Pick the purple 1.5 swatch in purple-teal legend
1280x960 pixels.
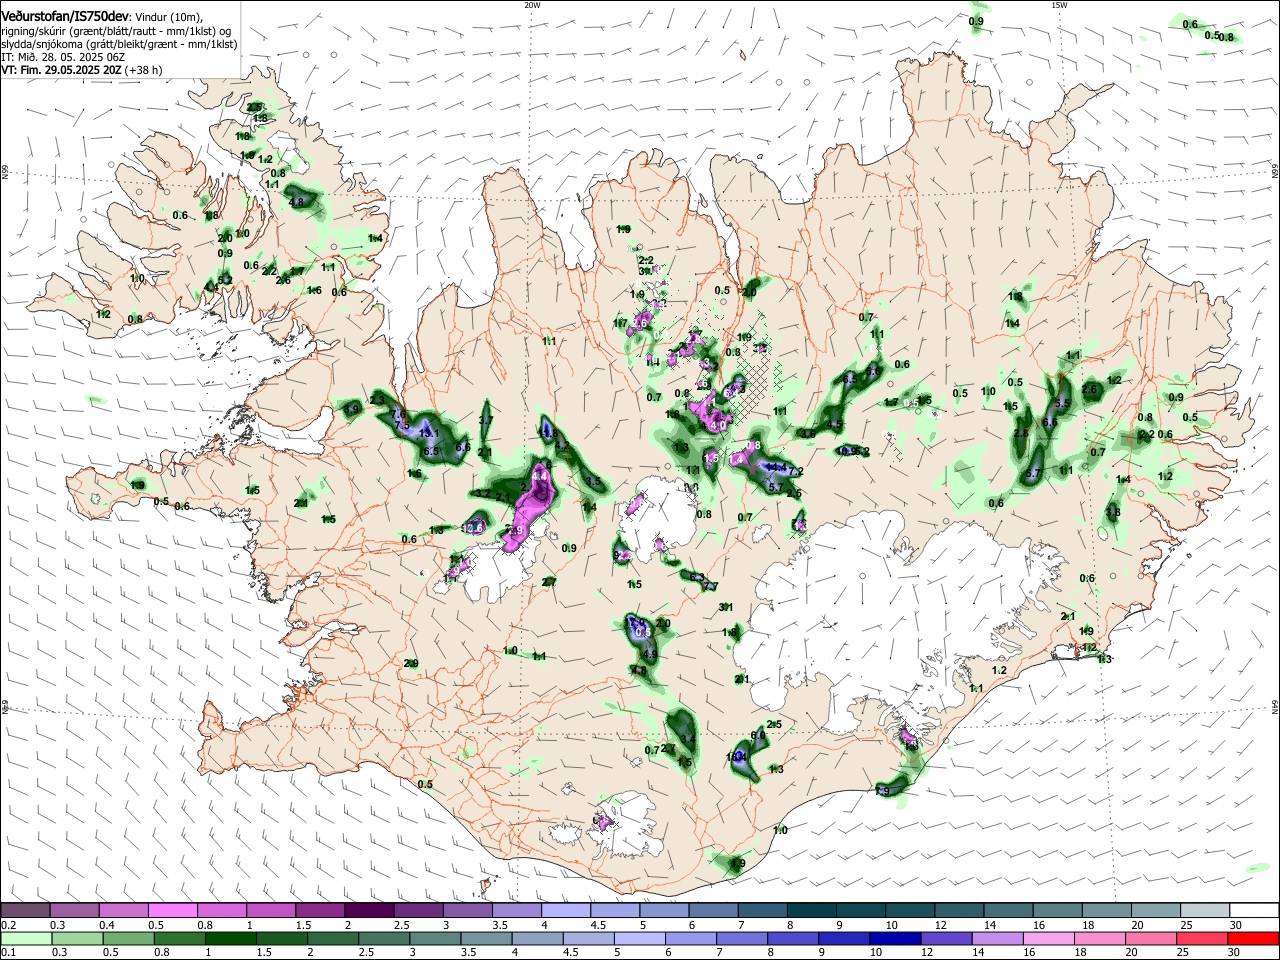320,911
